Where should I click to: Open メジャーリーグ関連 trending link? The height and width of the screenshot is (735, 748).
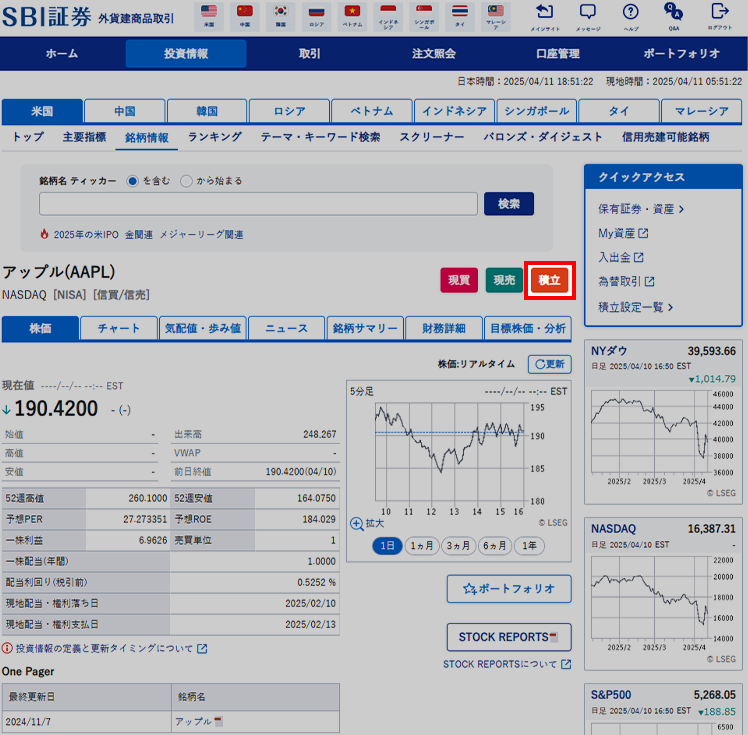click(201, 235)
